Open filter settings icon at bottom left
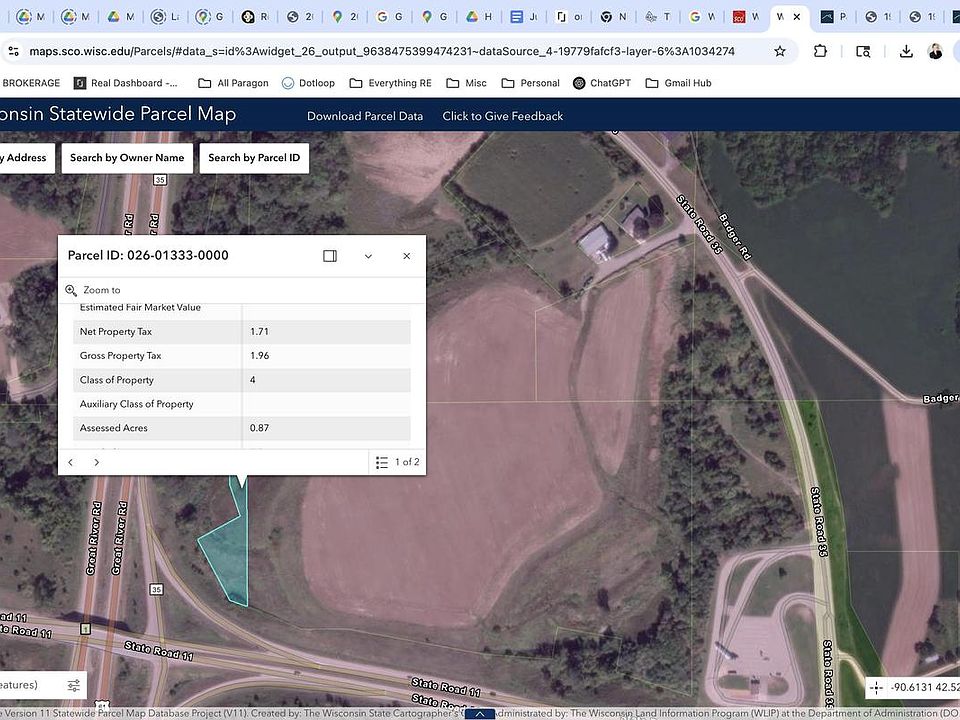The height and width of the screenshot is (720, 960). pyautogui.click(x=73, y=685)
